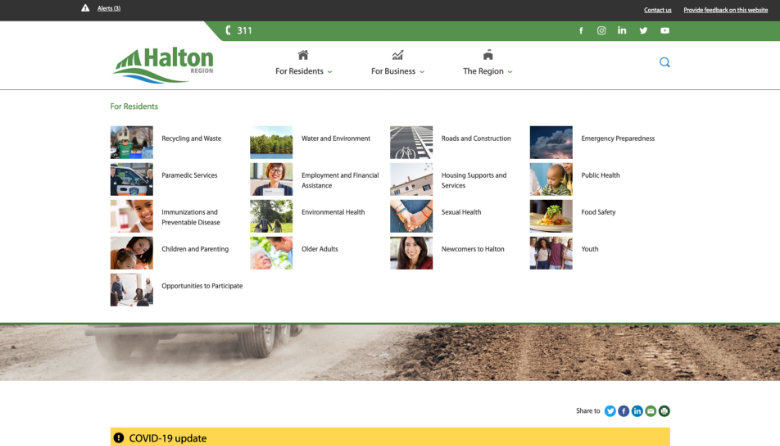Open Paramedic Services link

189,175
